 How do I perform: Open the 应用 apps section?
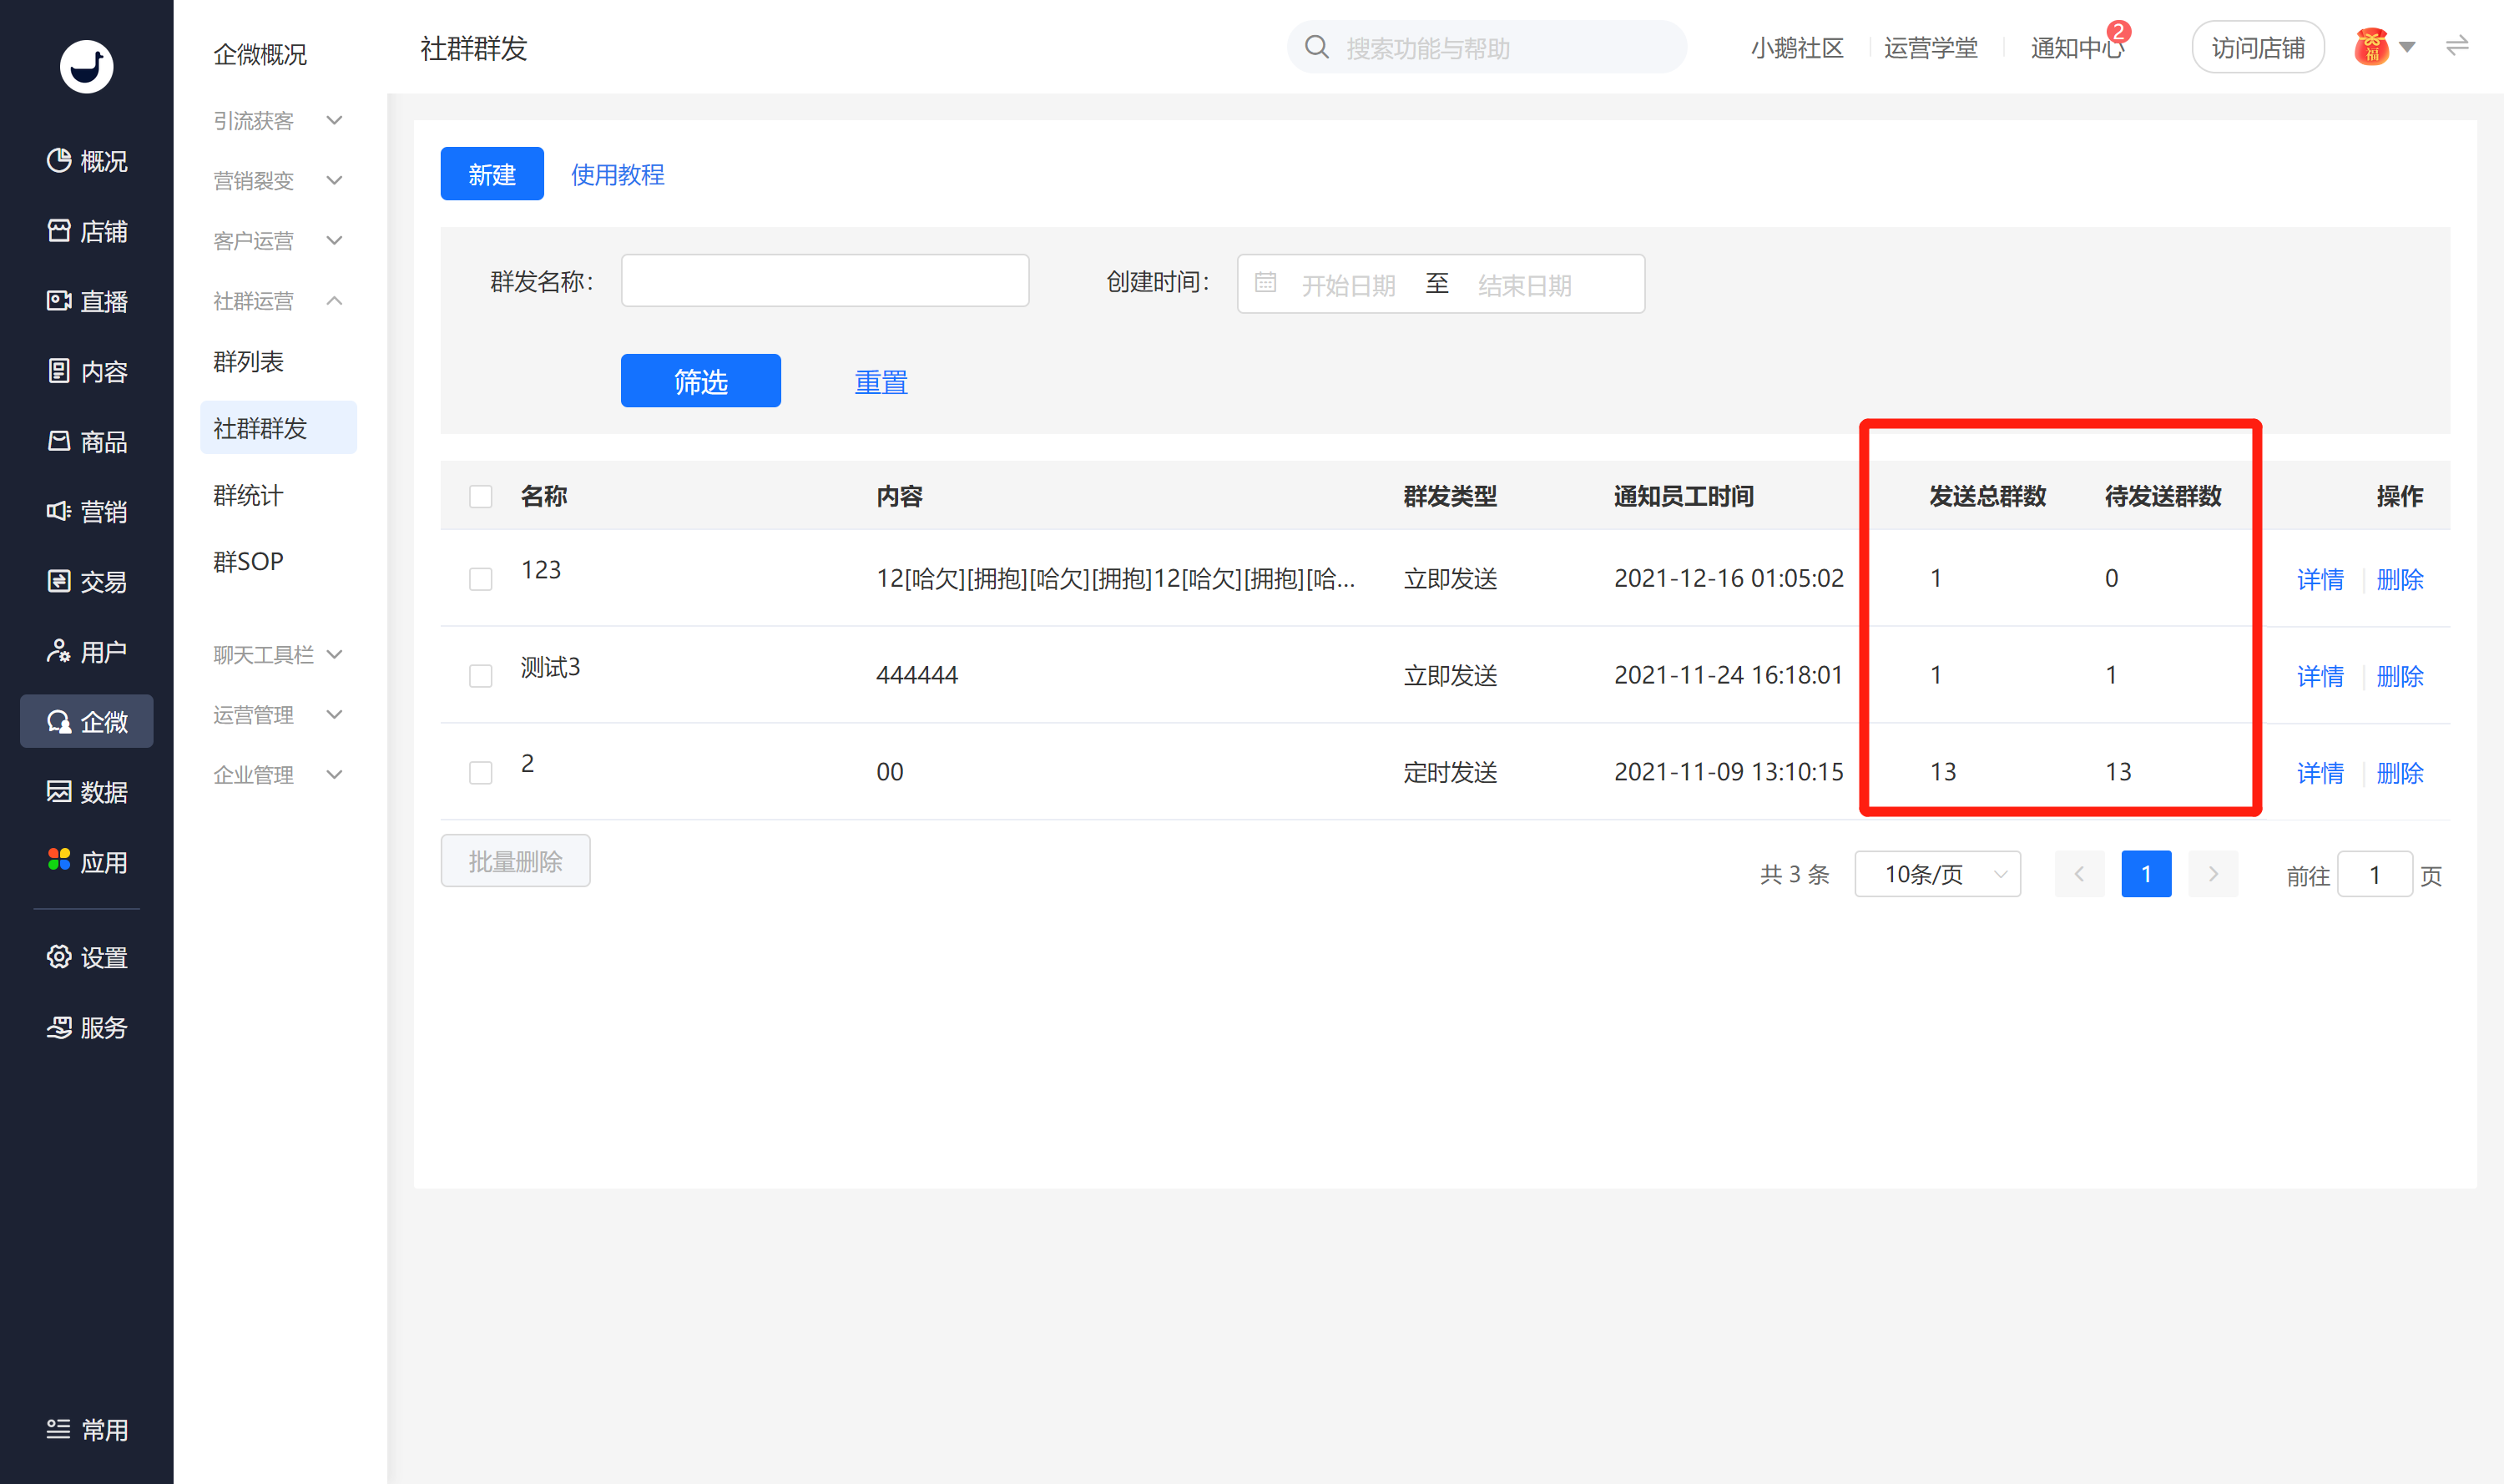[x=87, y=861]
